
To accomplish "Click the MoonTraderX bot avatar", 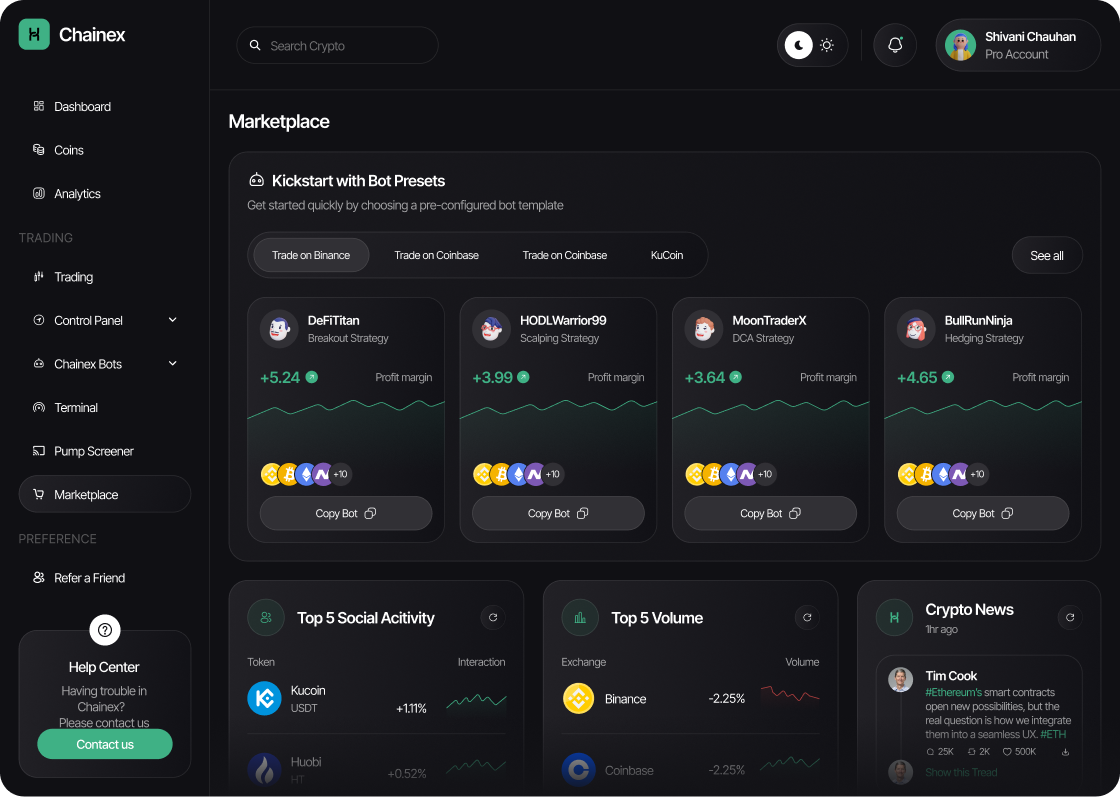I will click(704, 329).
